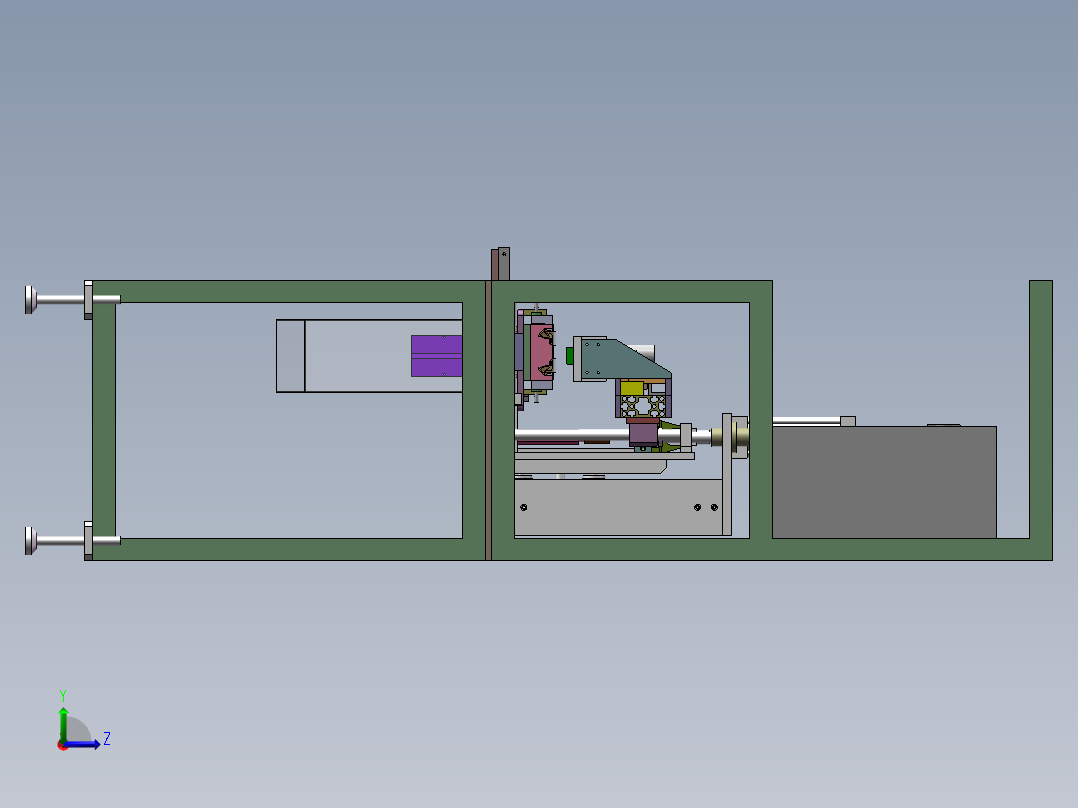
Task: Select the pink clamp component
Action: pyautogui.click(x=541, y=352)
